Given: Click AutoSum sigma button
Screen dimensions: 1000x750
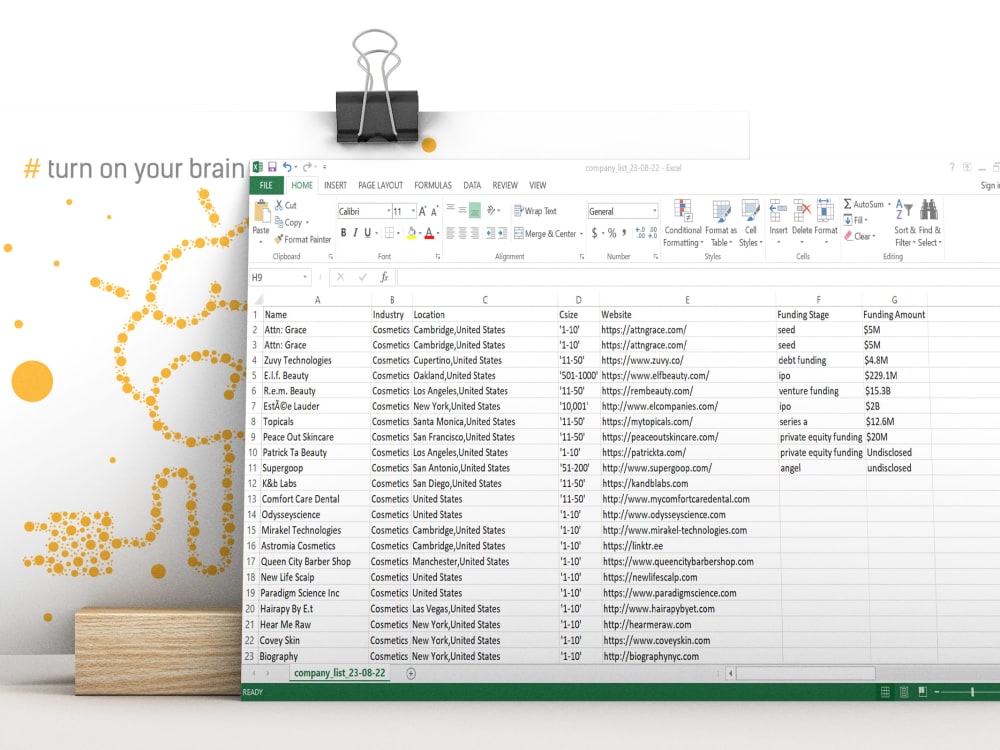Looking at the screenshot, I should coord(864,204).
